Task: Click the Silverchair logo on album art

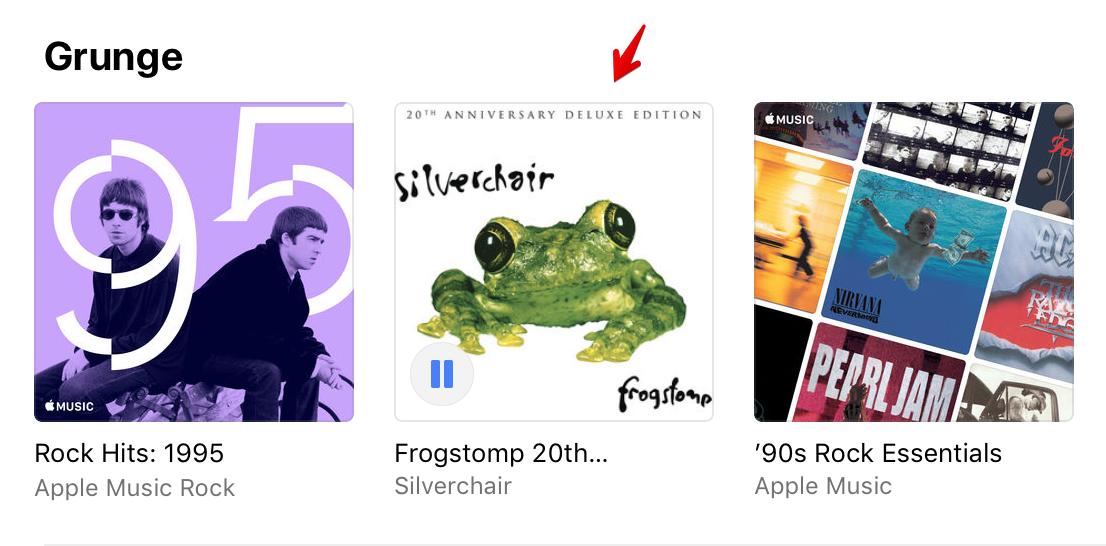Action: 474,182
